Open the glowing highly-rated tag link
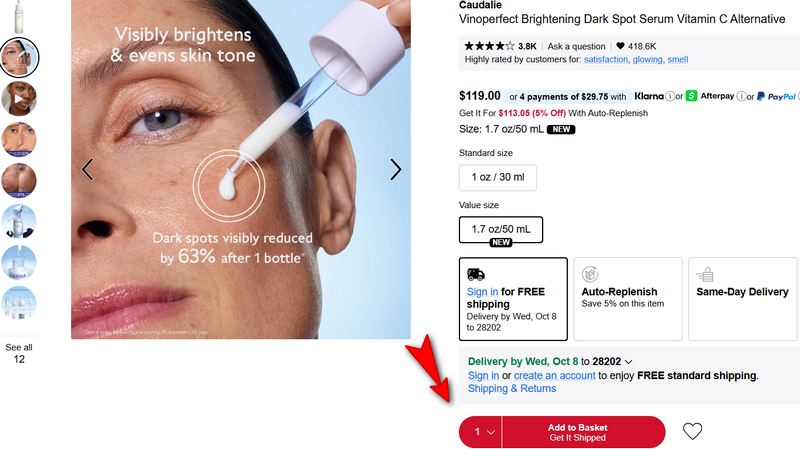Screen dimensions: 800x449 647,60
